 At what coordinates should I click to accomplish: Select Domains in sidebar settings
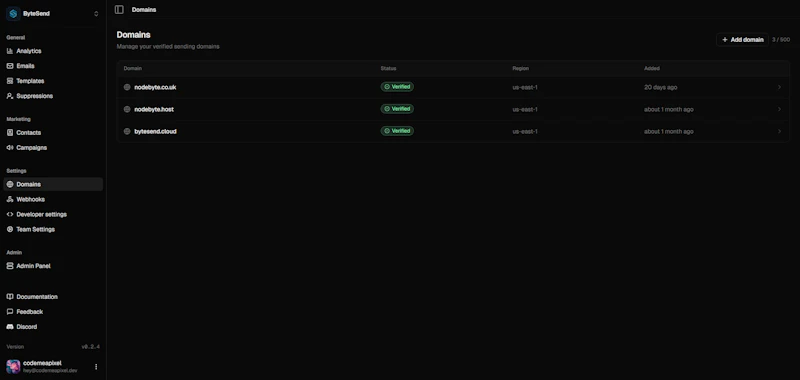point(53,184)
